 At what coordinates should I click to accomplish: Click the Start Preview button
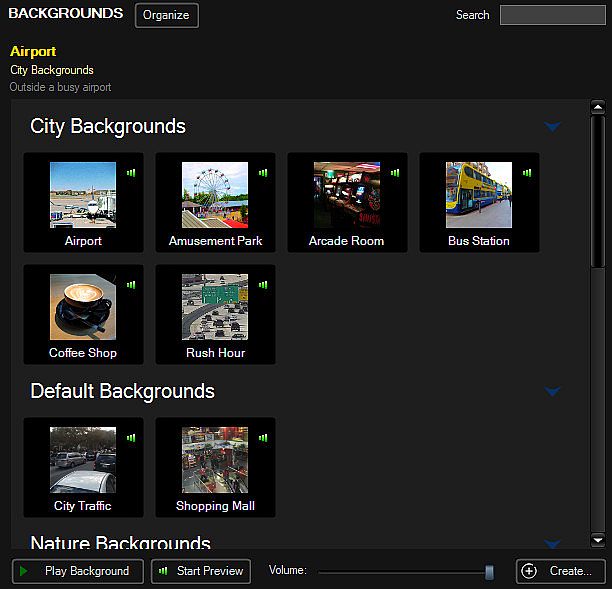tap(202, 571)
